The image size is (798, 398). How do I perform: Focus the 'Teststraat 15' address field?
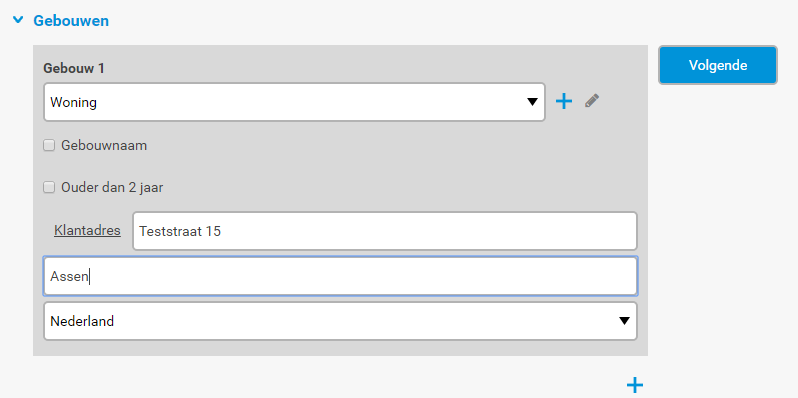coord(385,231)
